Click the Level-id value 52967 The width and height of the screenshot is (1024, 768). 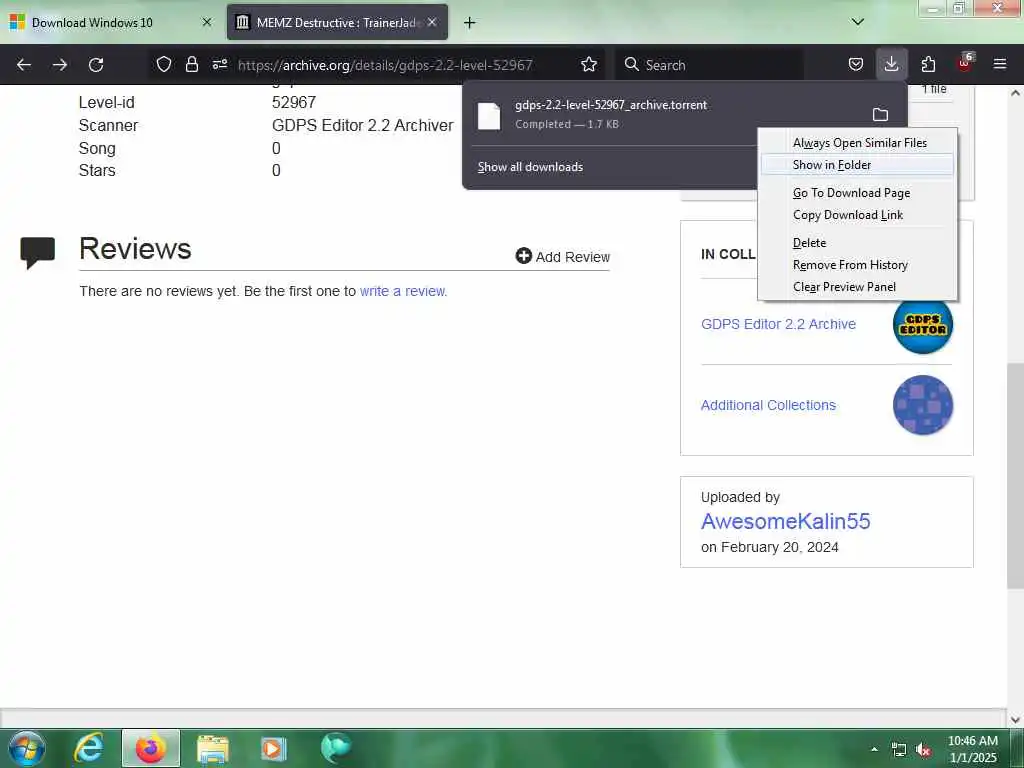pos(294,103)
